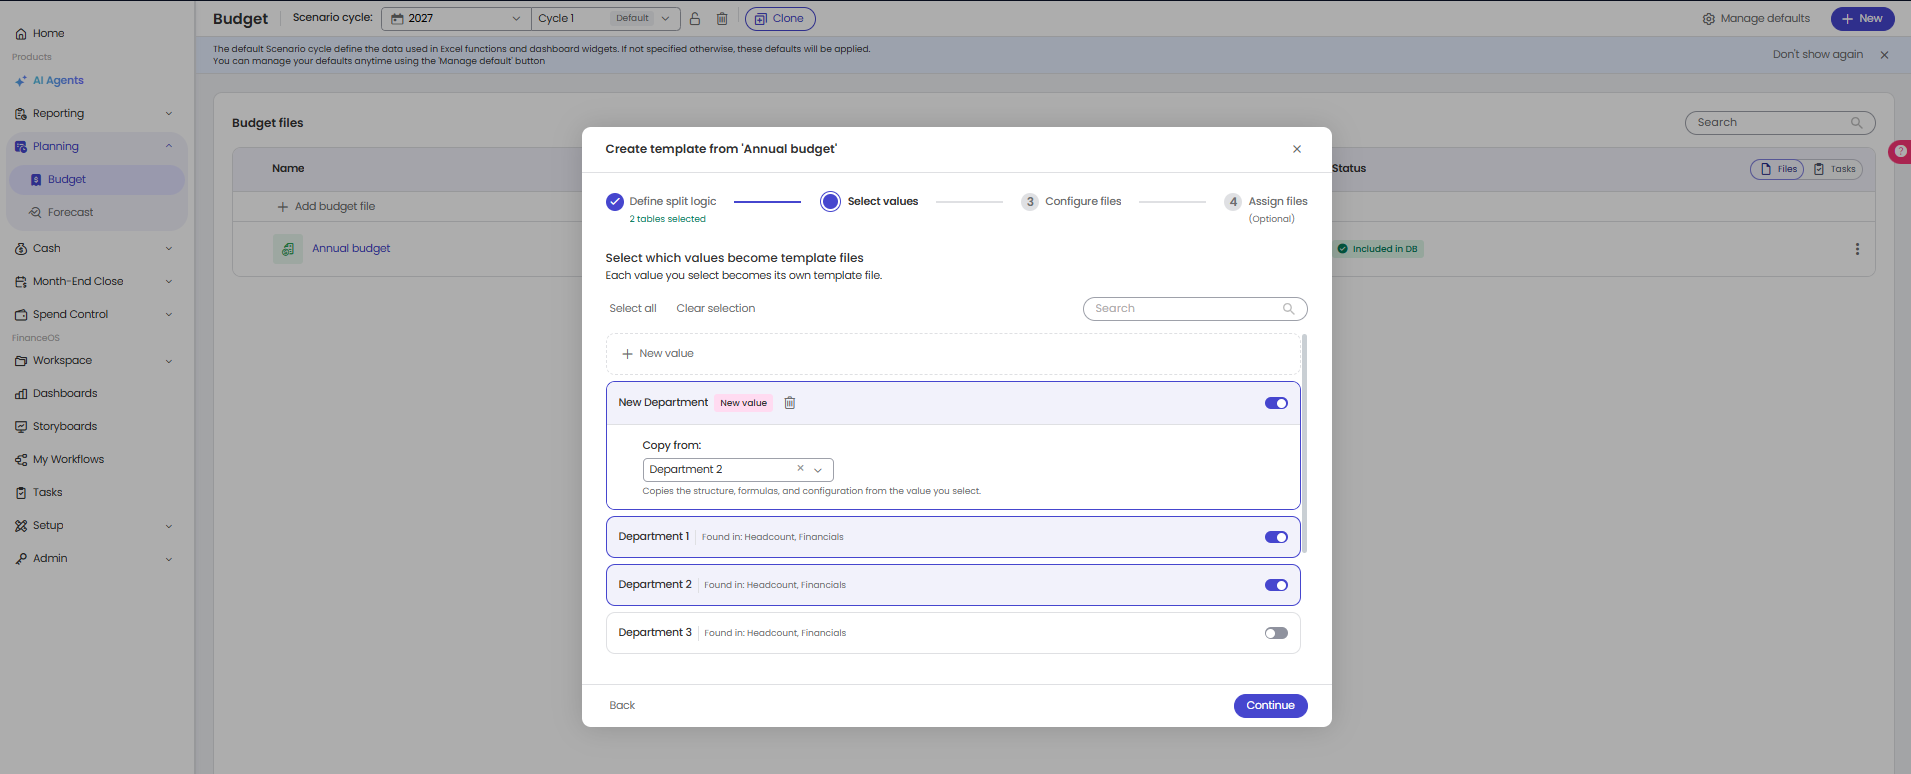Screen dimensions: 1911x774
Task: Click the Annual budget file icon
Action: click(288, 249)
